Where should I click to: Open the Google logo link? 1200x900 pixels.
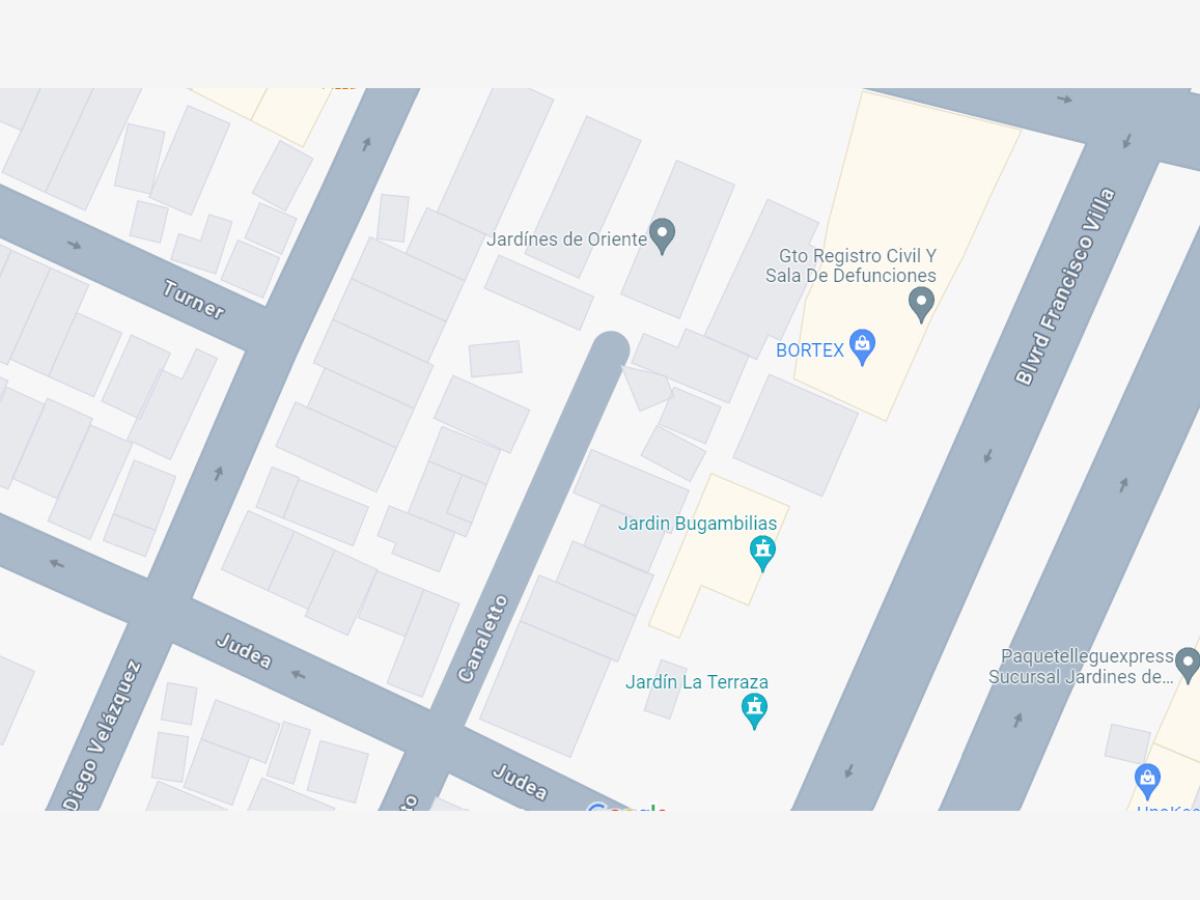626,807
